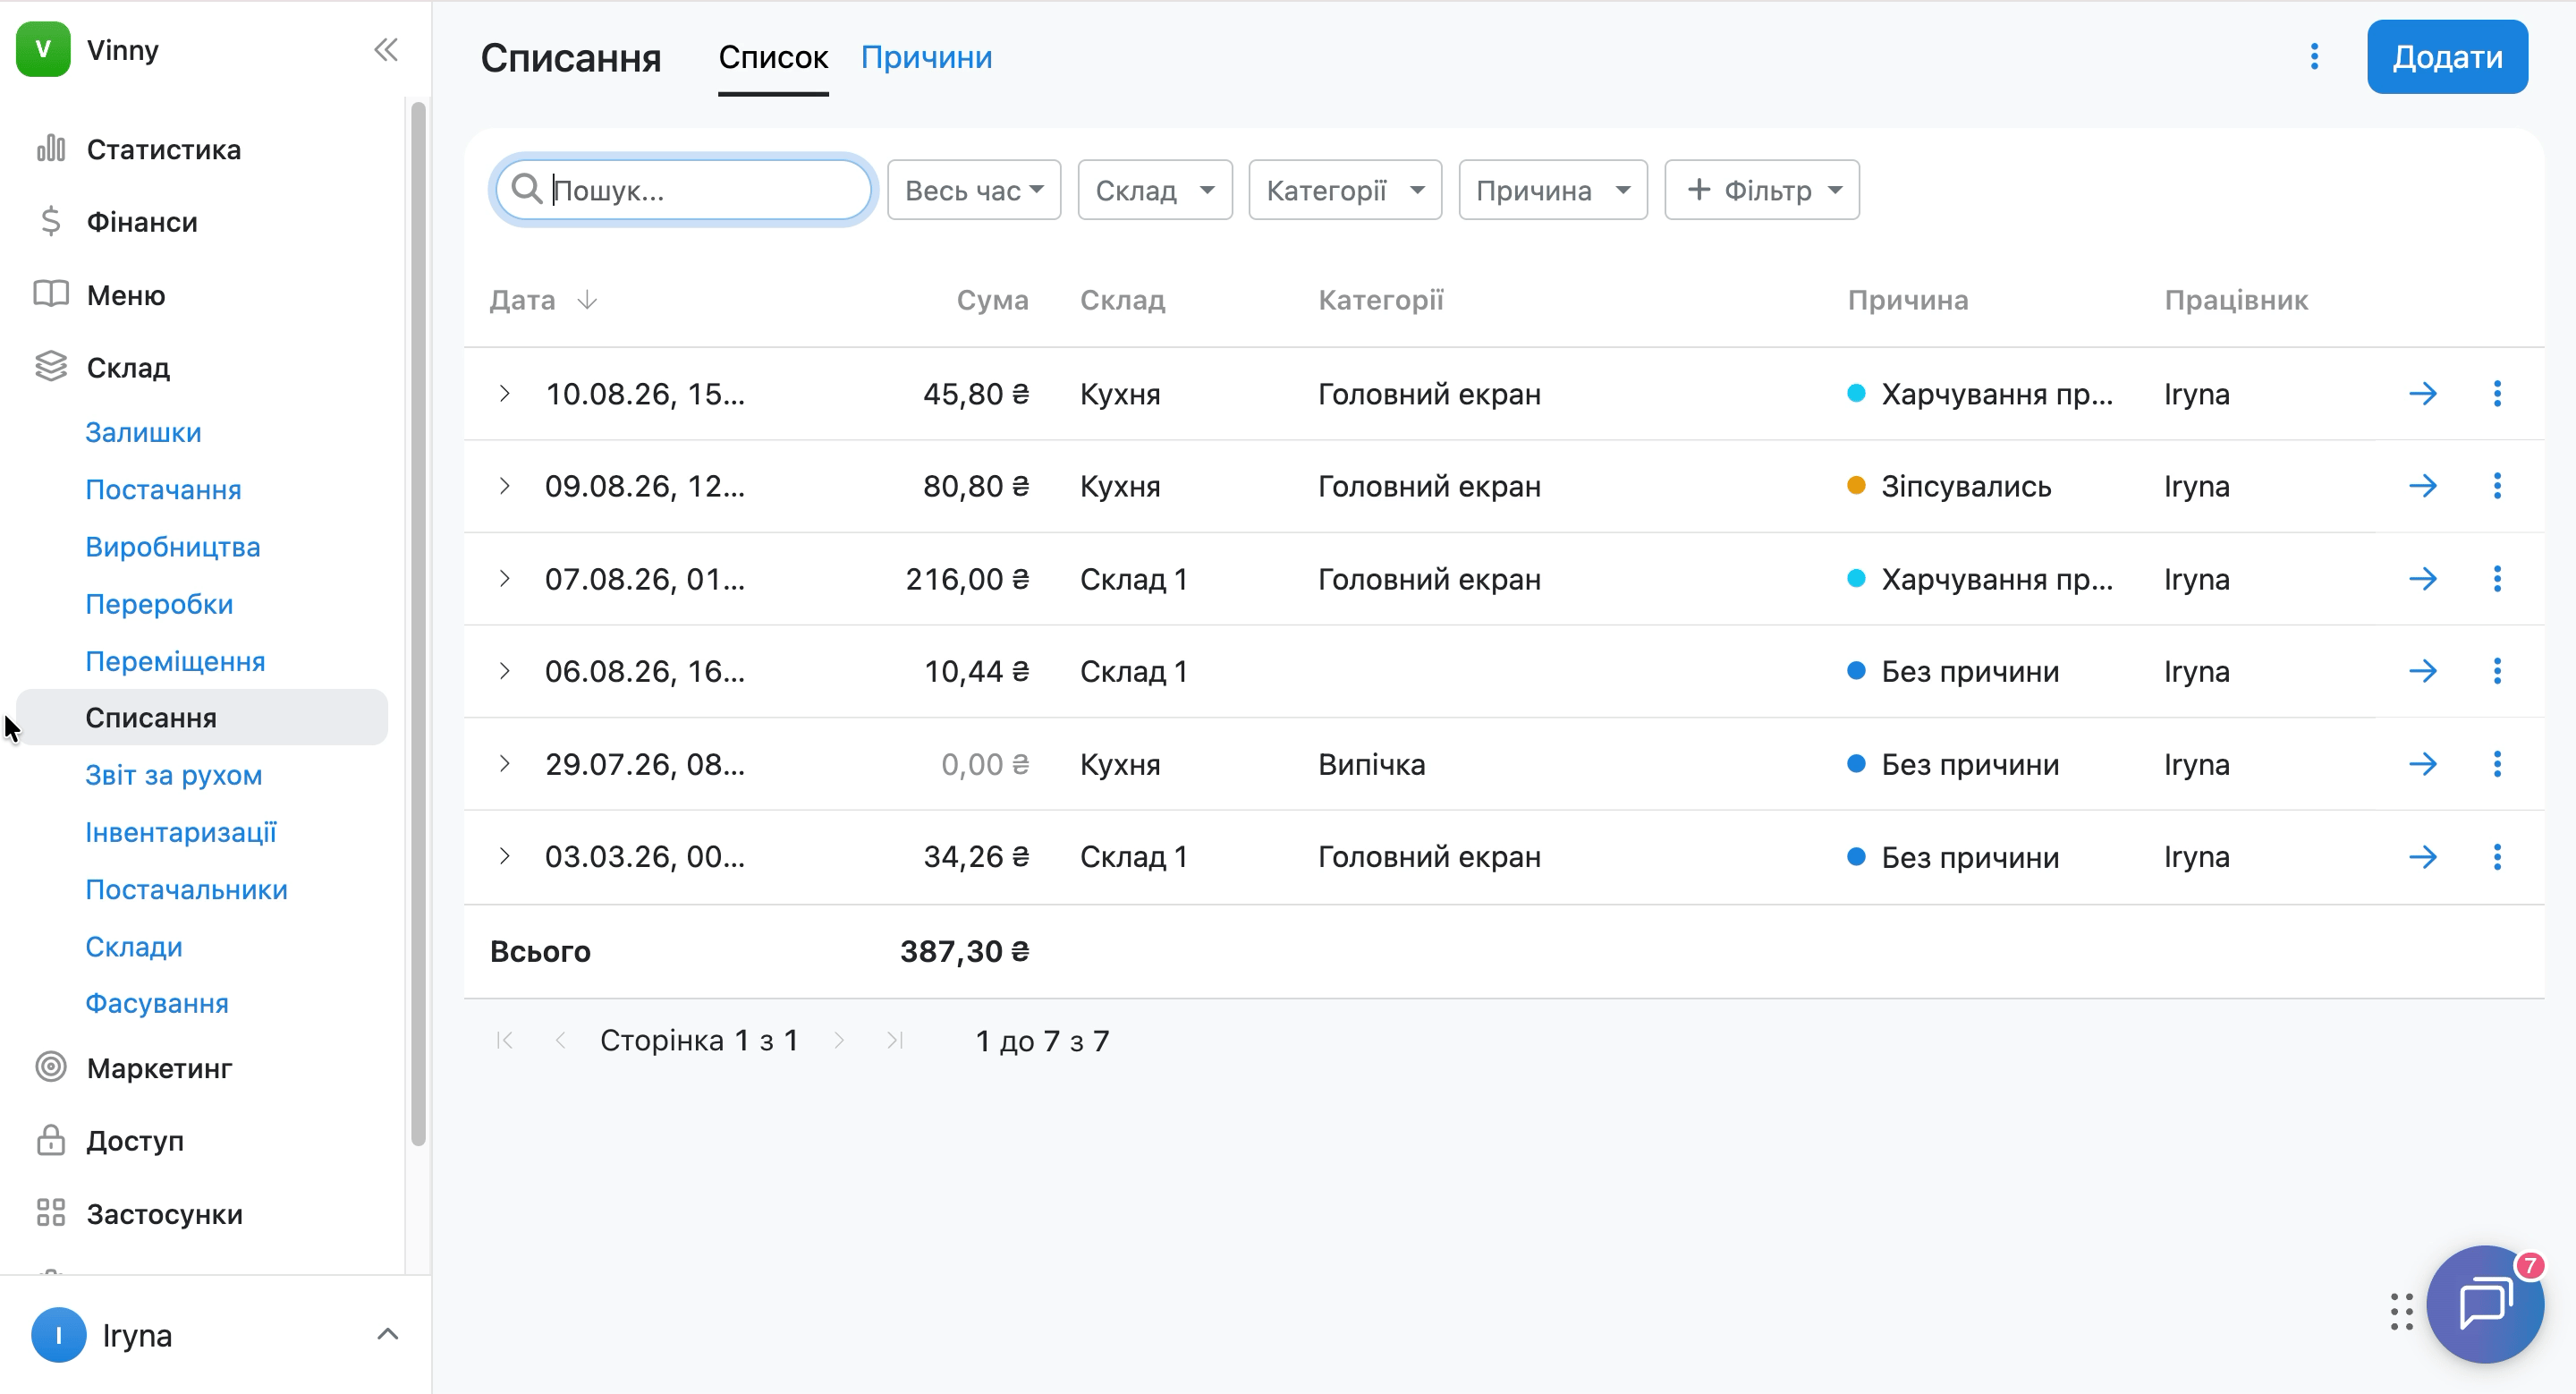The image size is (2576, 1394).
Task: Go to Переміщення page
Action: 175,661
